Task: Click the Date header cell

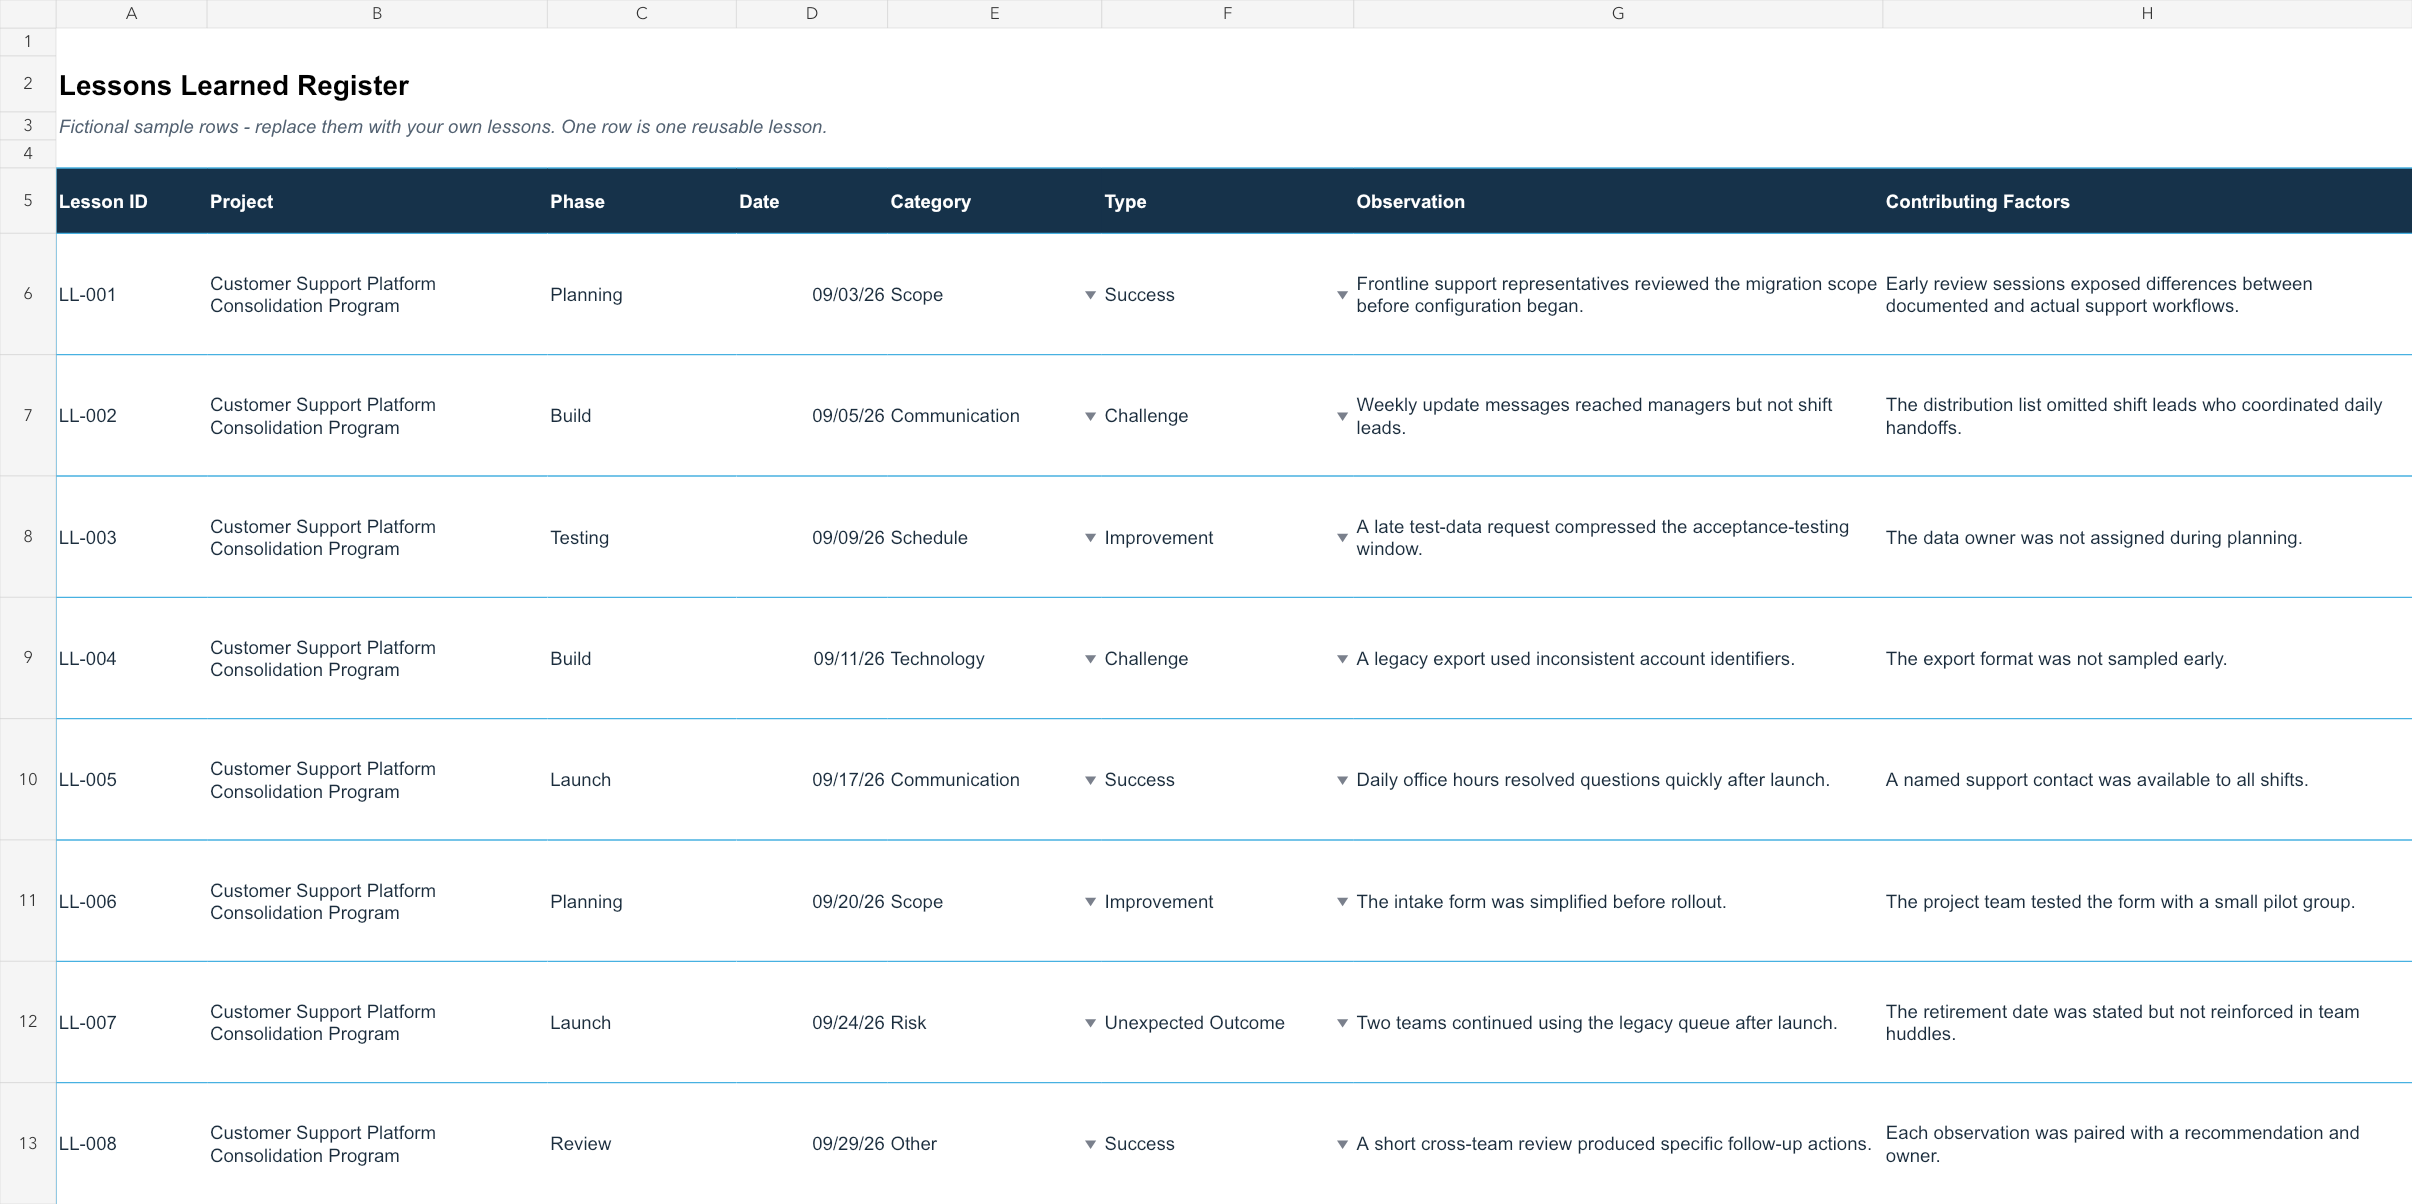Action: 811,201
